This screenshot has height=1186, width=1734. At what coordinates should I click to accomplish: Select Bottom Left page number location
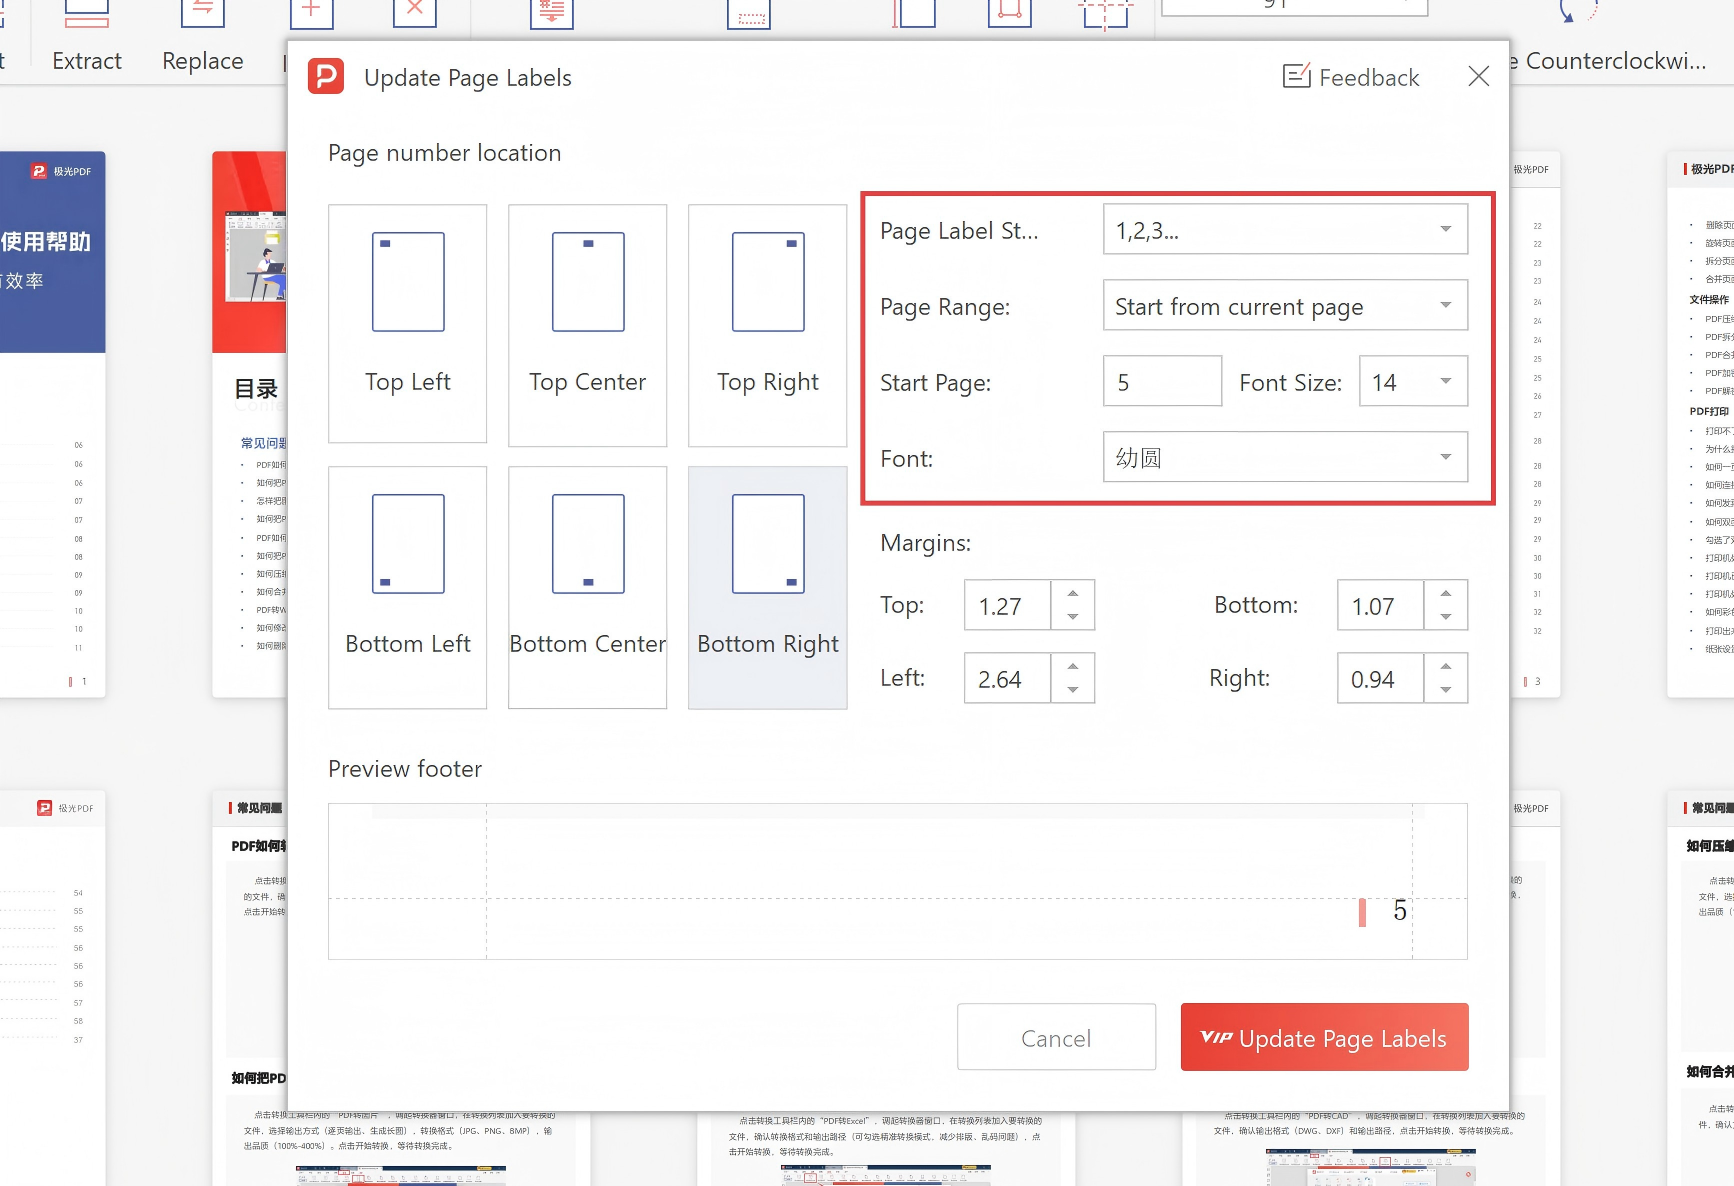408,587
